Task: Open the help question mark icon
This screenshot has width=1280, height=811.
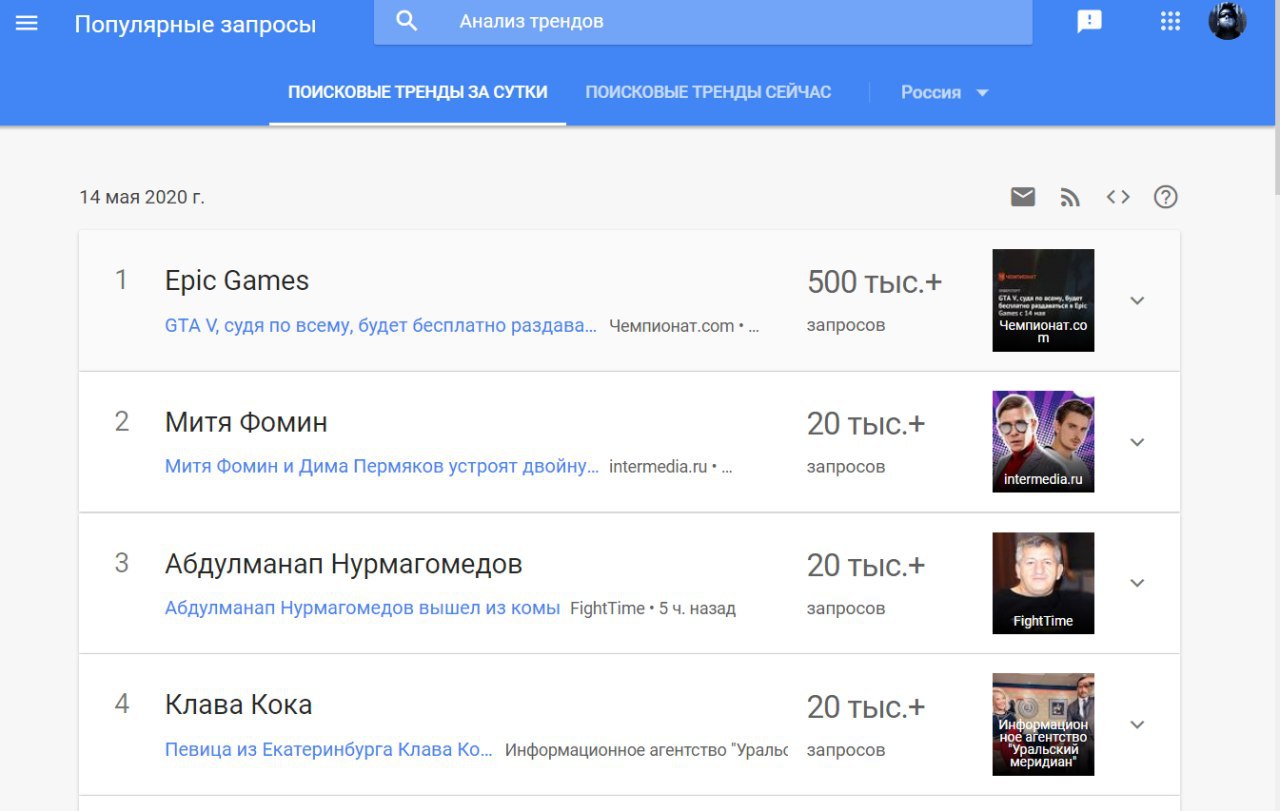Action: [1165, 197]
